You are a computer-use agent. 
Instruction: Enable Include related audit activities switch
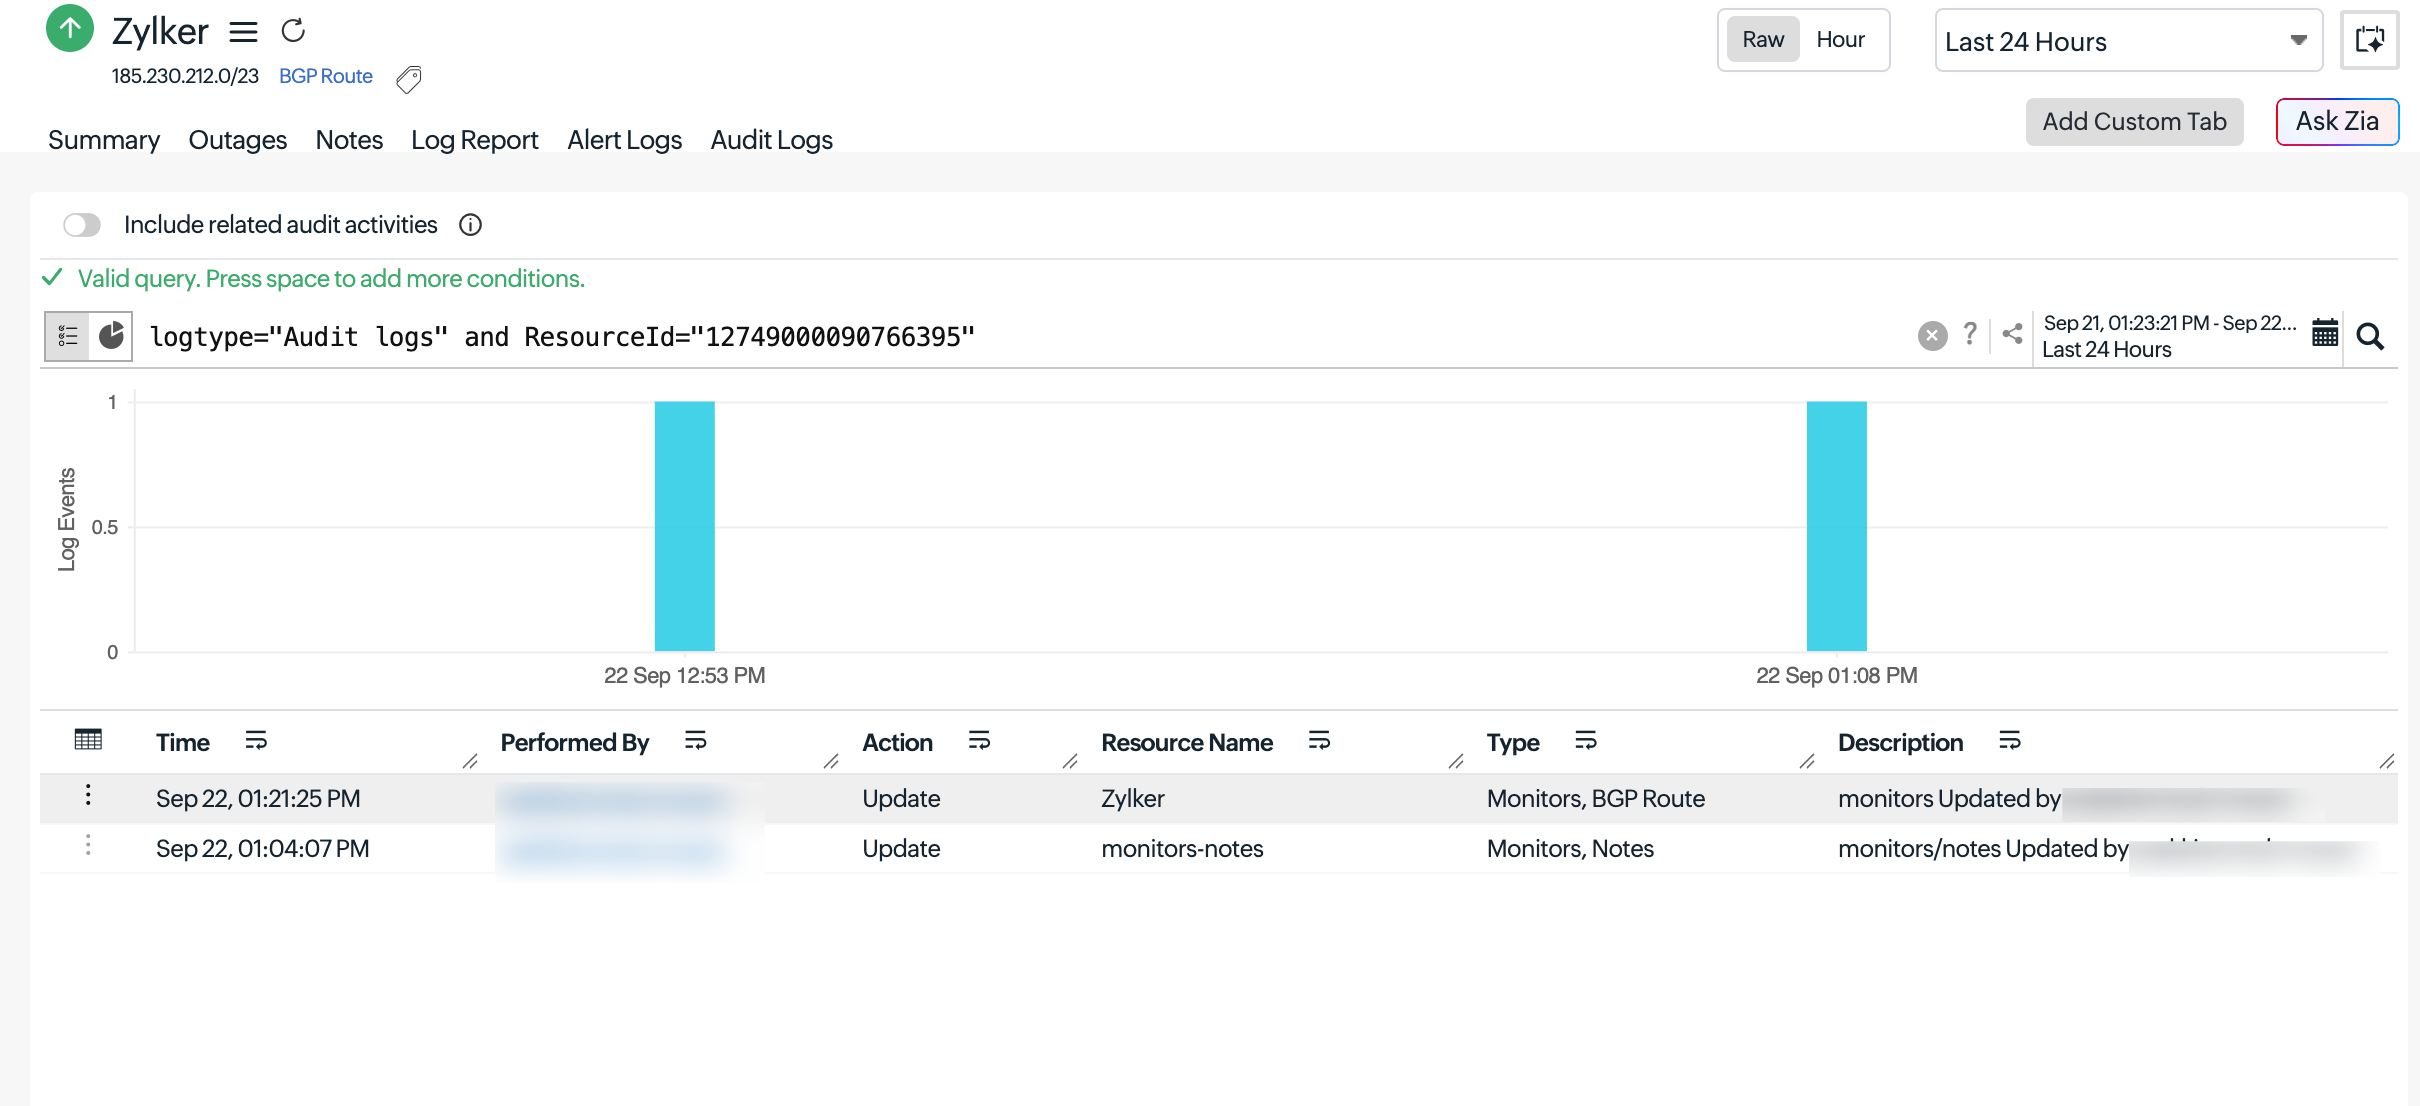pyautogui.click(x=82, y=225)
